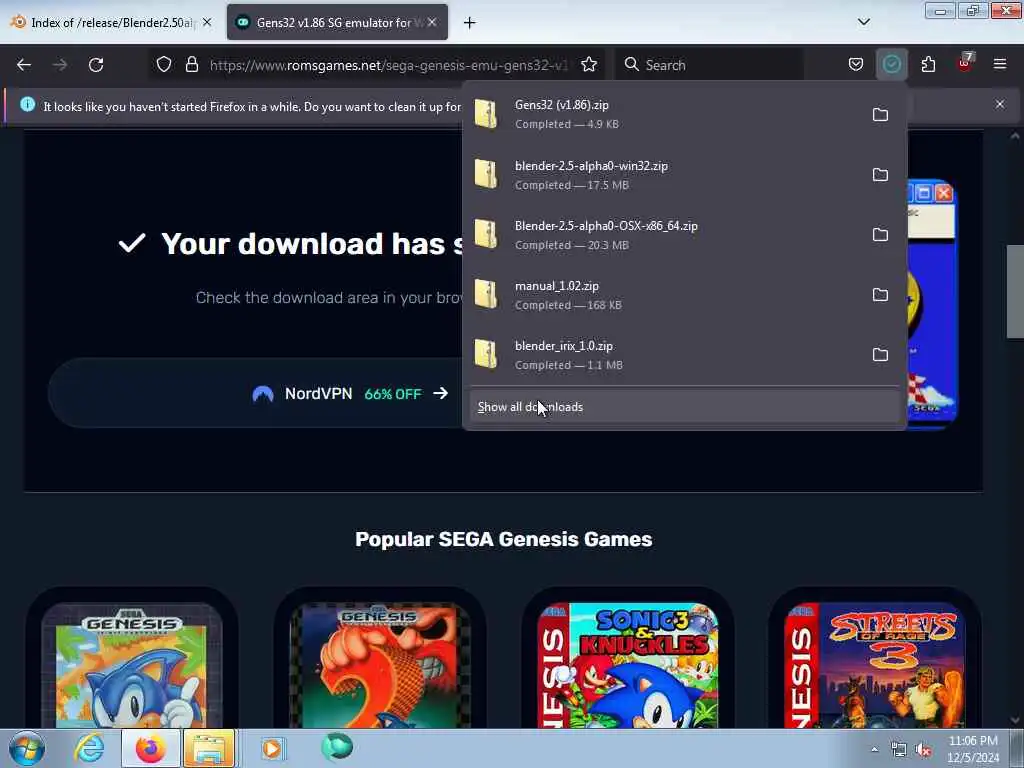Click the green orb taskbar icon
1024x768 pixels.
(337, 747)
